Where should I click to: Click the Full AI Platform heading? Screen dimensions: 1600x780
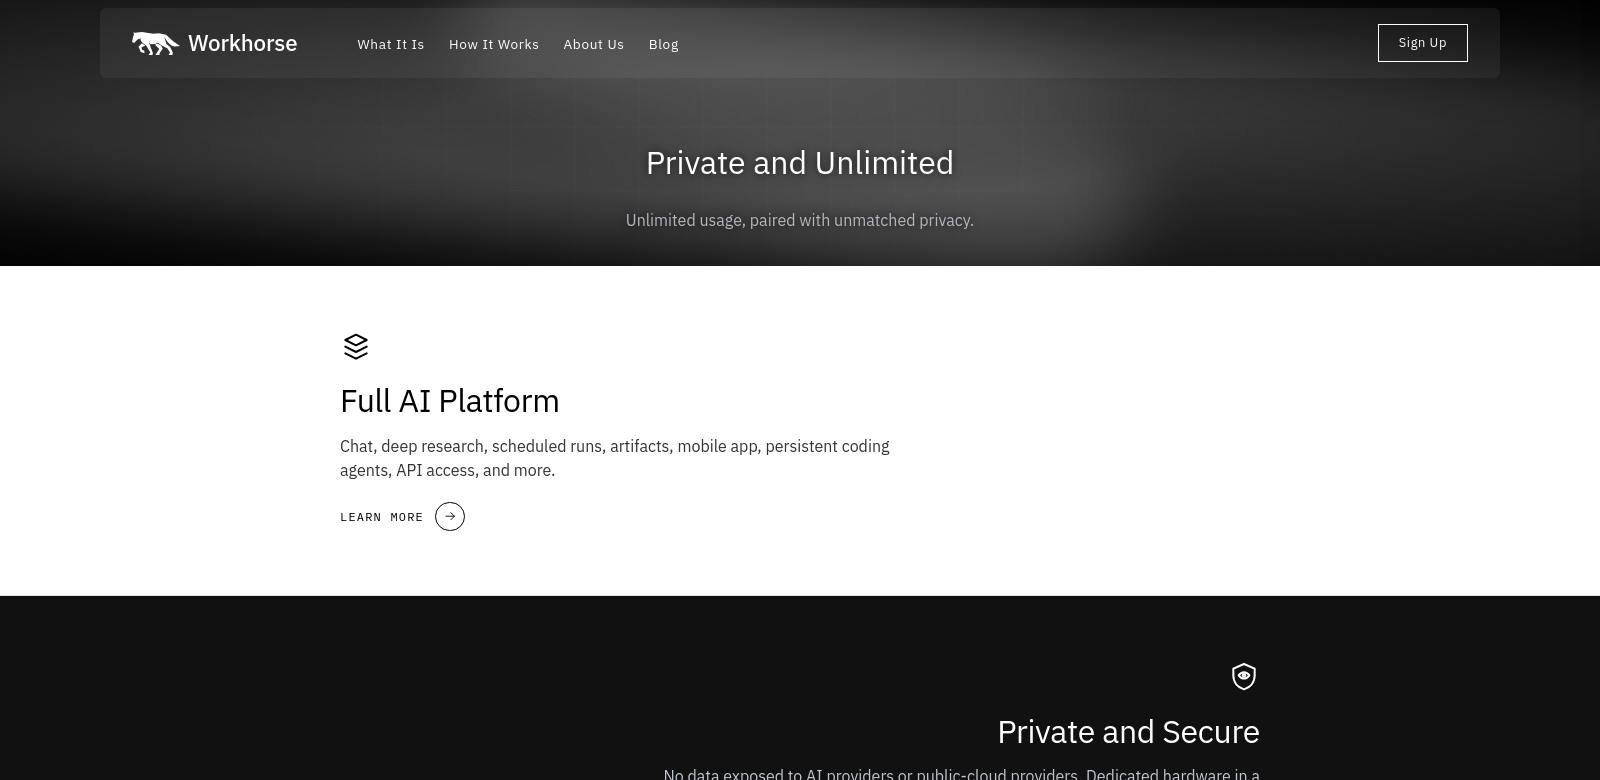click(x=450, y=401)
